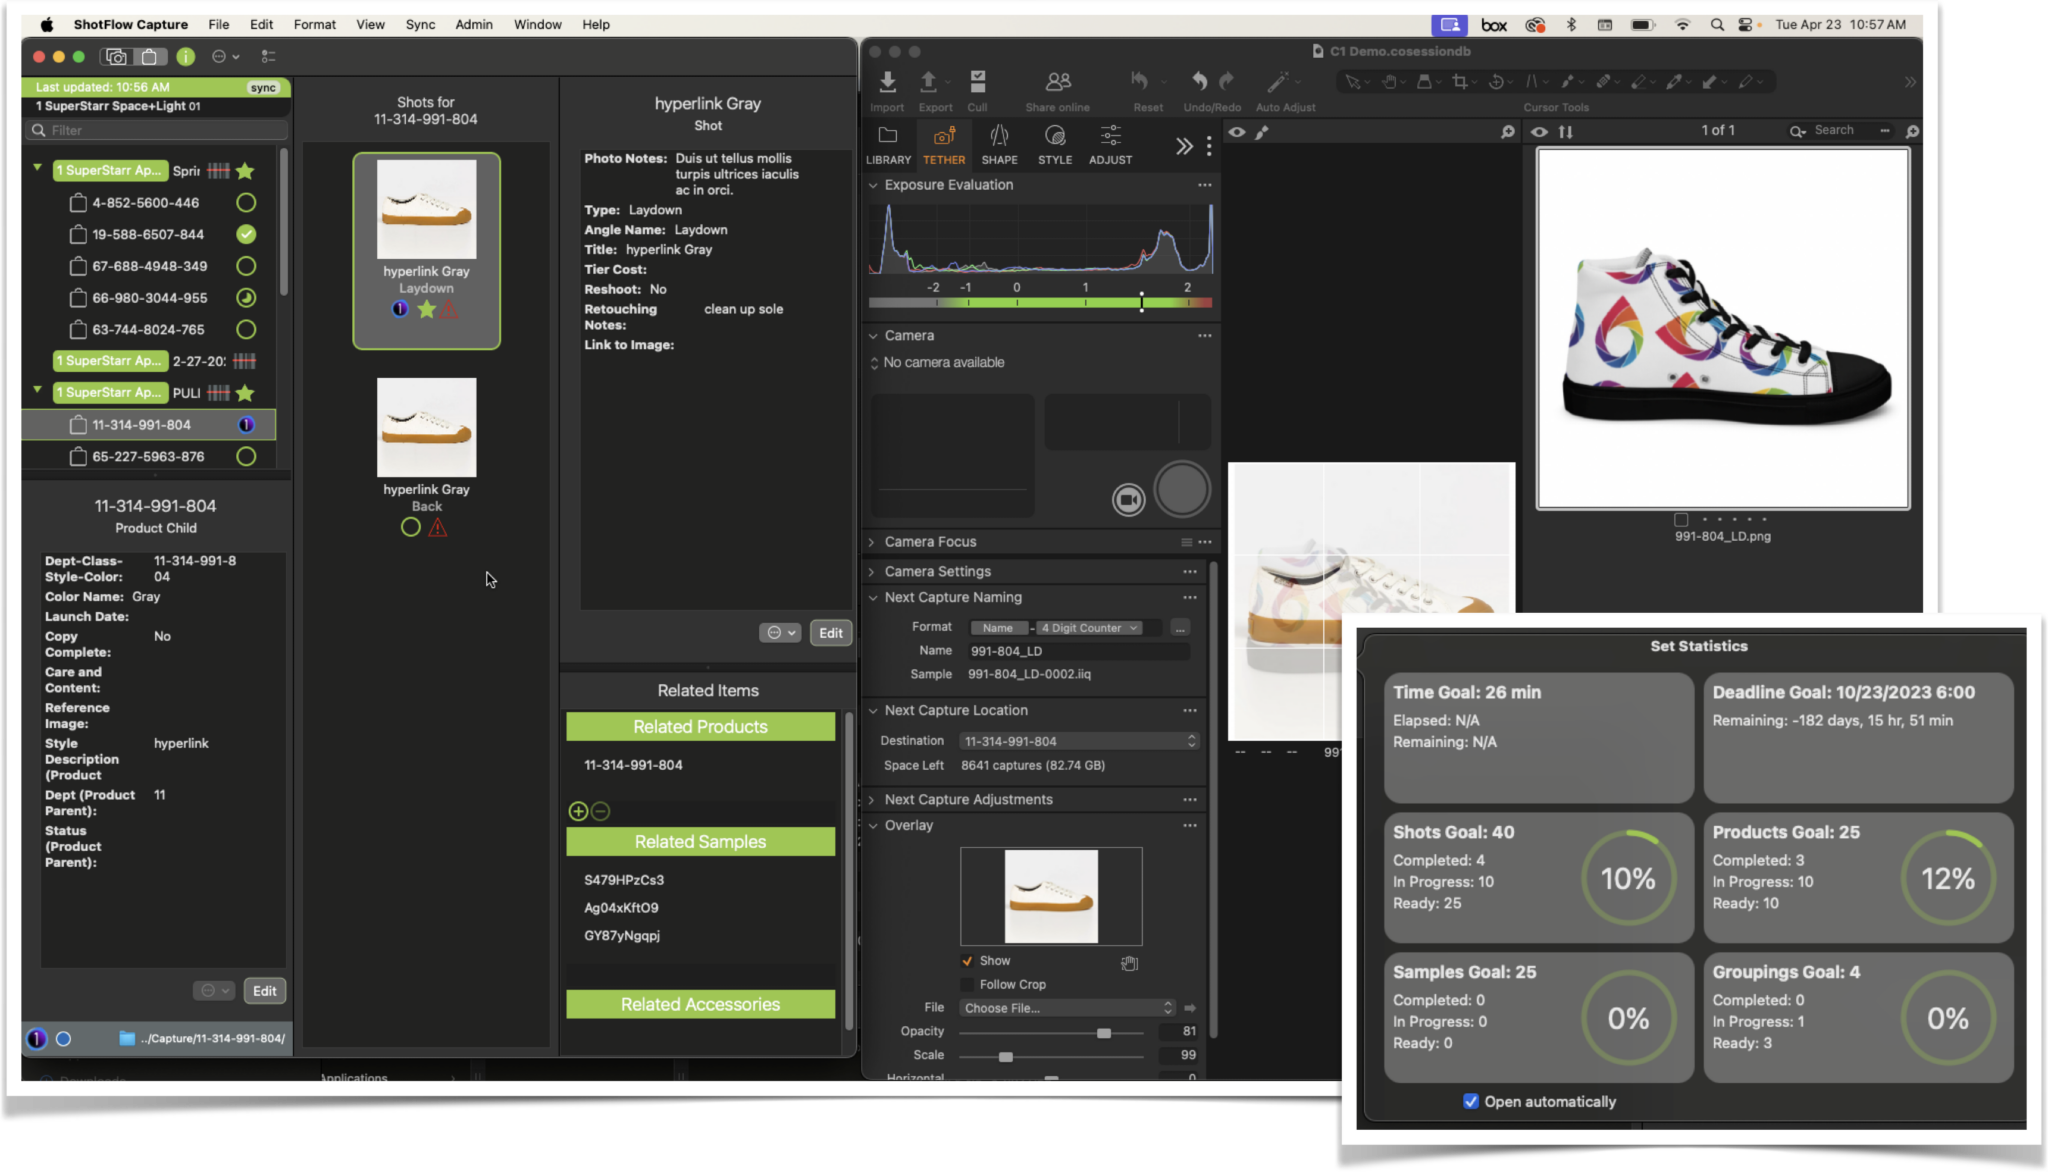2048x1172 pixels.
Task: Click the green sync button
Action: pyautogui.click(x=263, y=88)
